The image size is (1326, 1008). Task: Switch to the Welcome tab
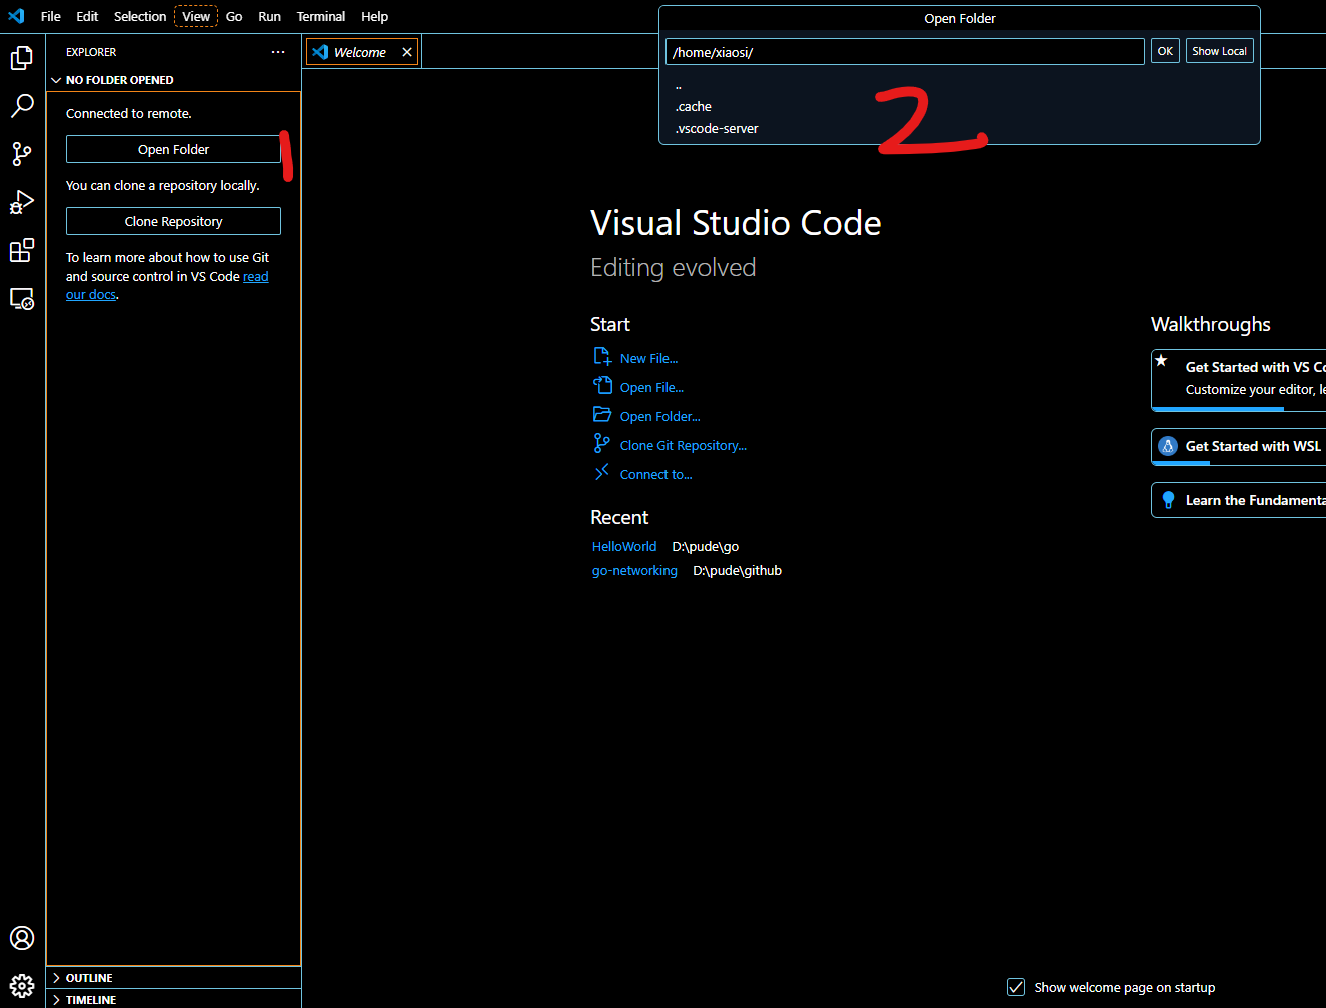click(x=359, y=52)
